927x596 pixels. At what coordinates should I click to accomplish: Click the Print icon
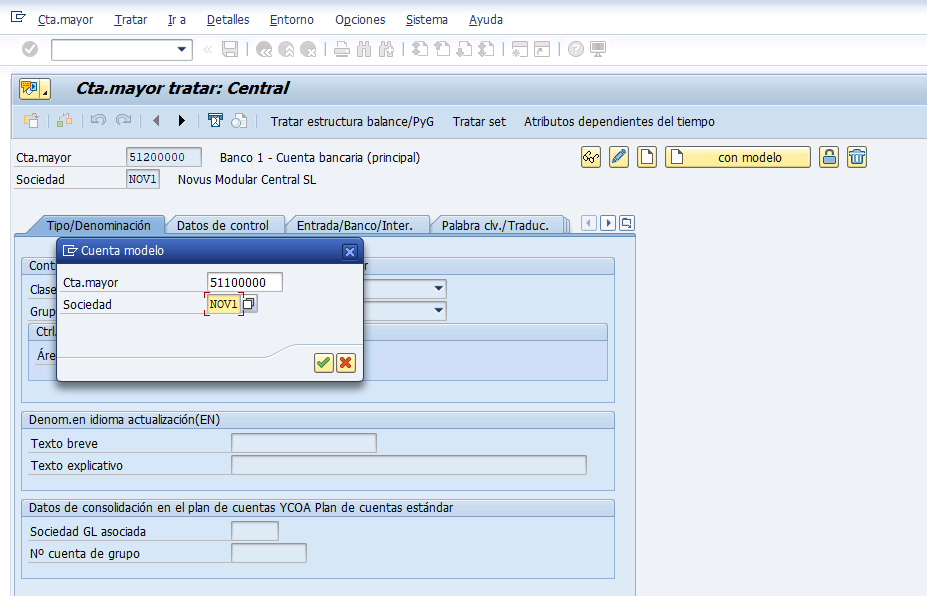342,49
